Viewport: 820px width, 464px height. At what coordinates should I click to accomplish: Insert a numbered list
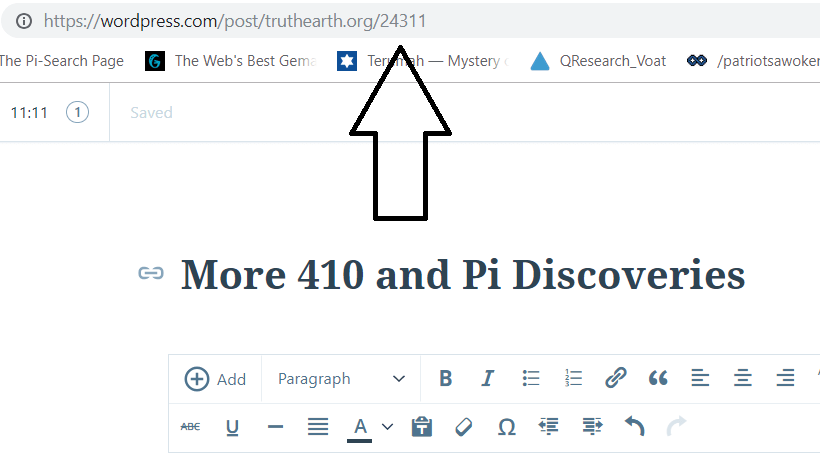(x=573, y=379)
